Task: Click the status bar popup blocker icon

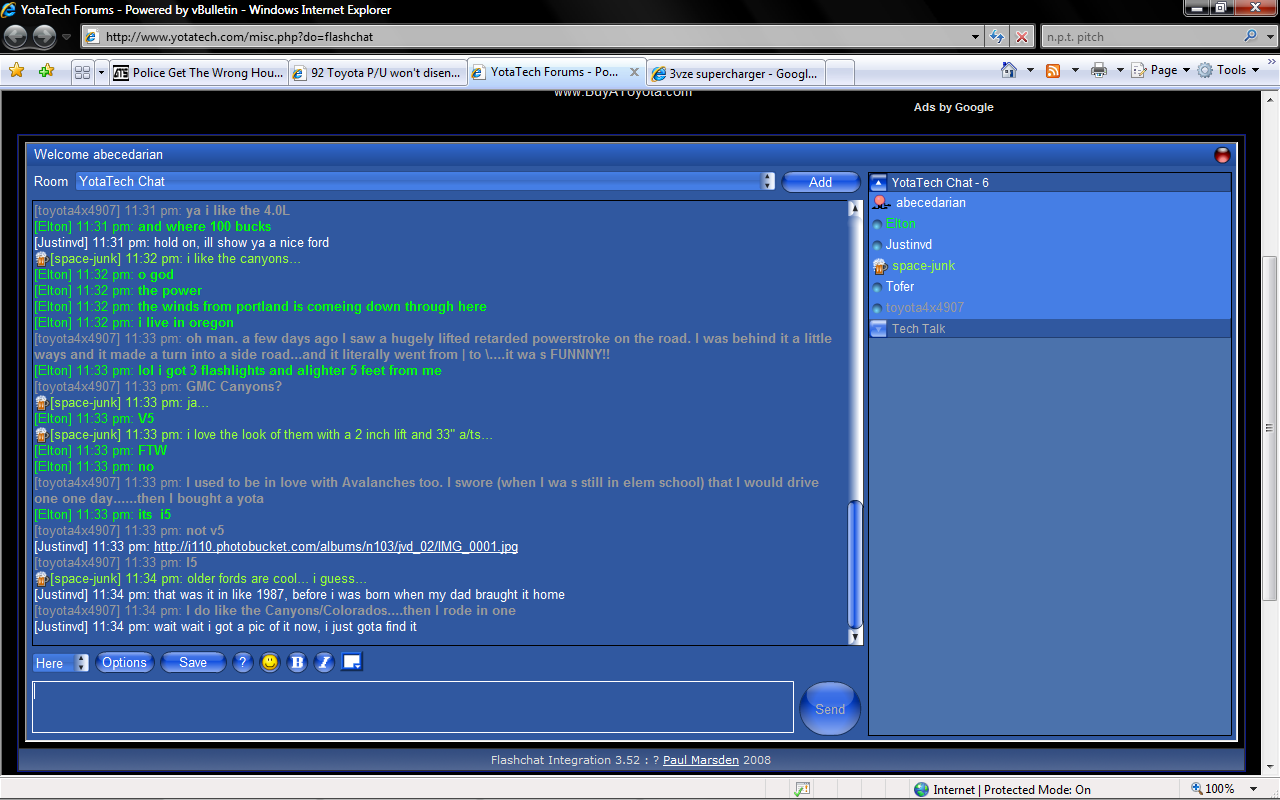Action: (802, 790)
